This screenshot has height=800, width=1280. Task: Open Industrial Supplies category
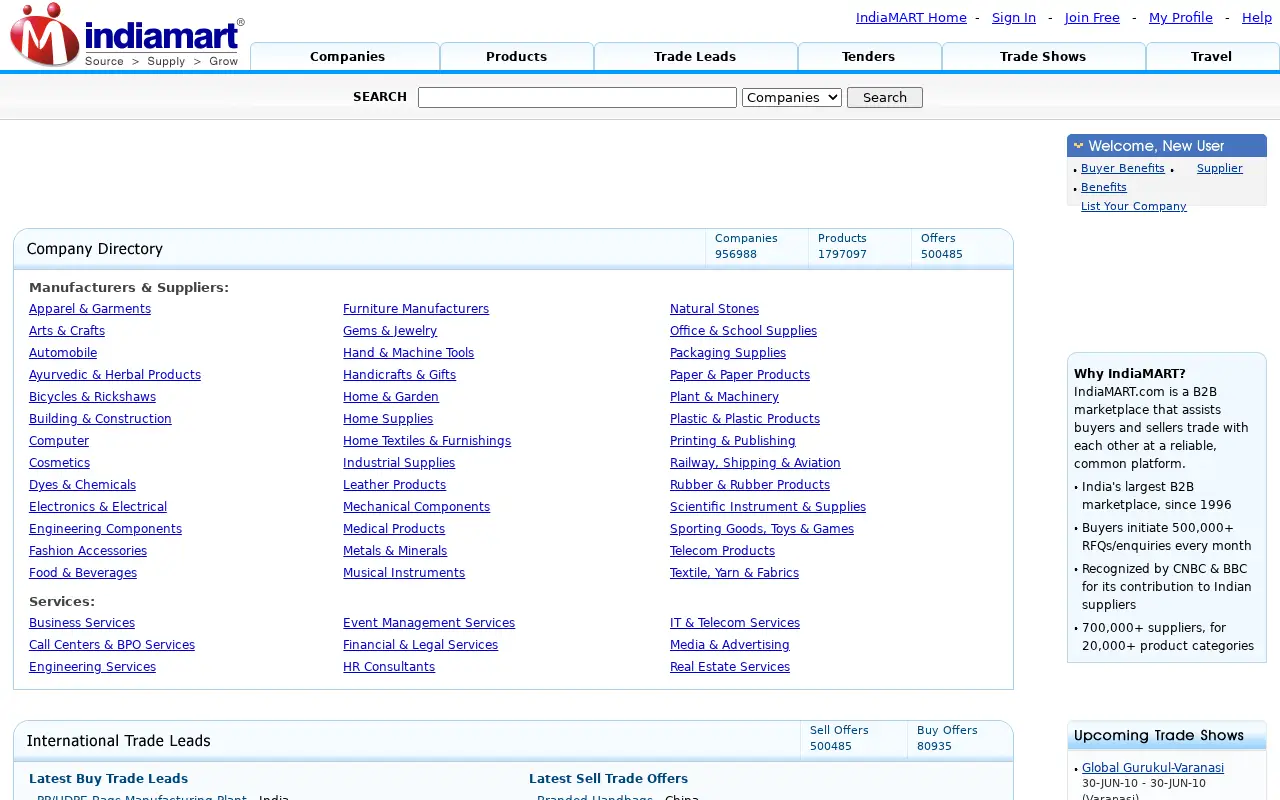399,463
